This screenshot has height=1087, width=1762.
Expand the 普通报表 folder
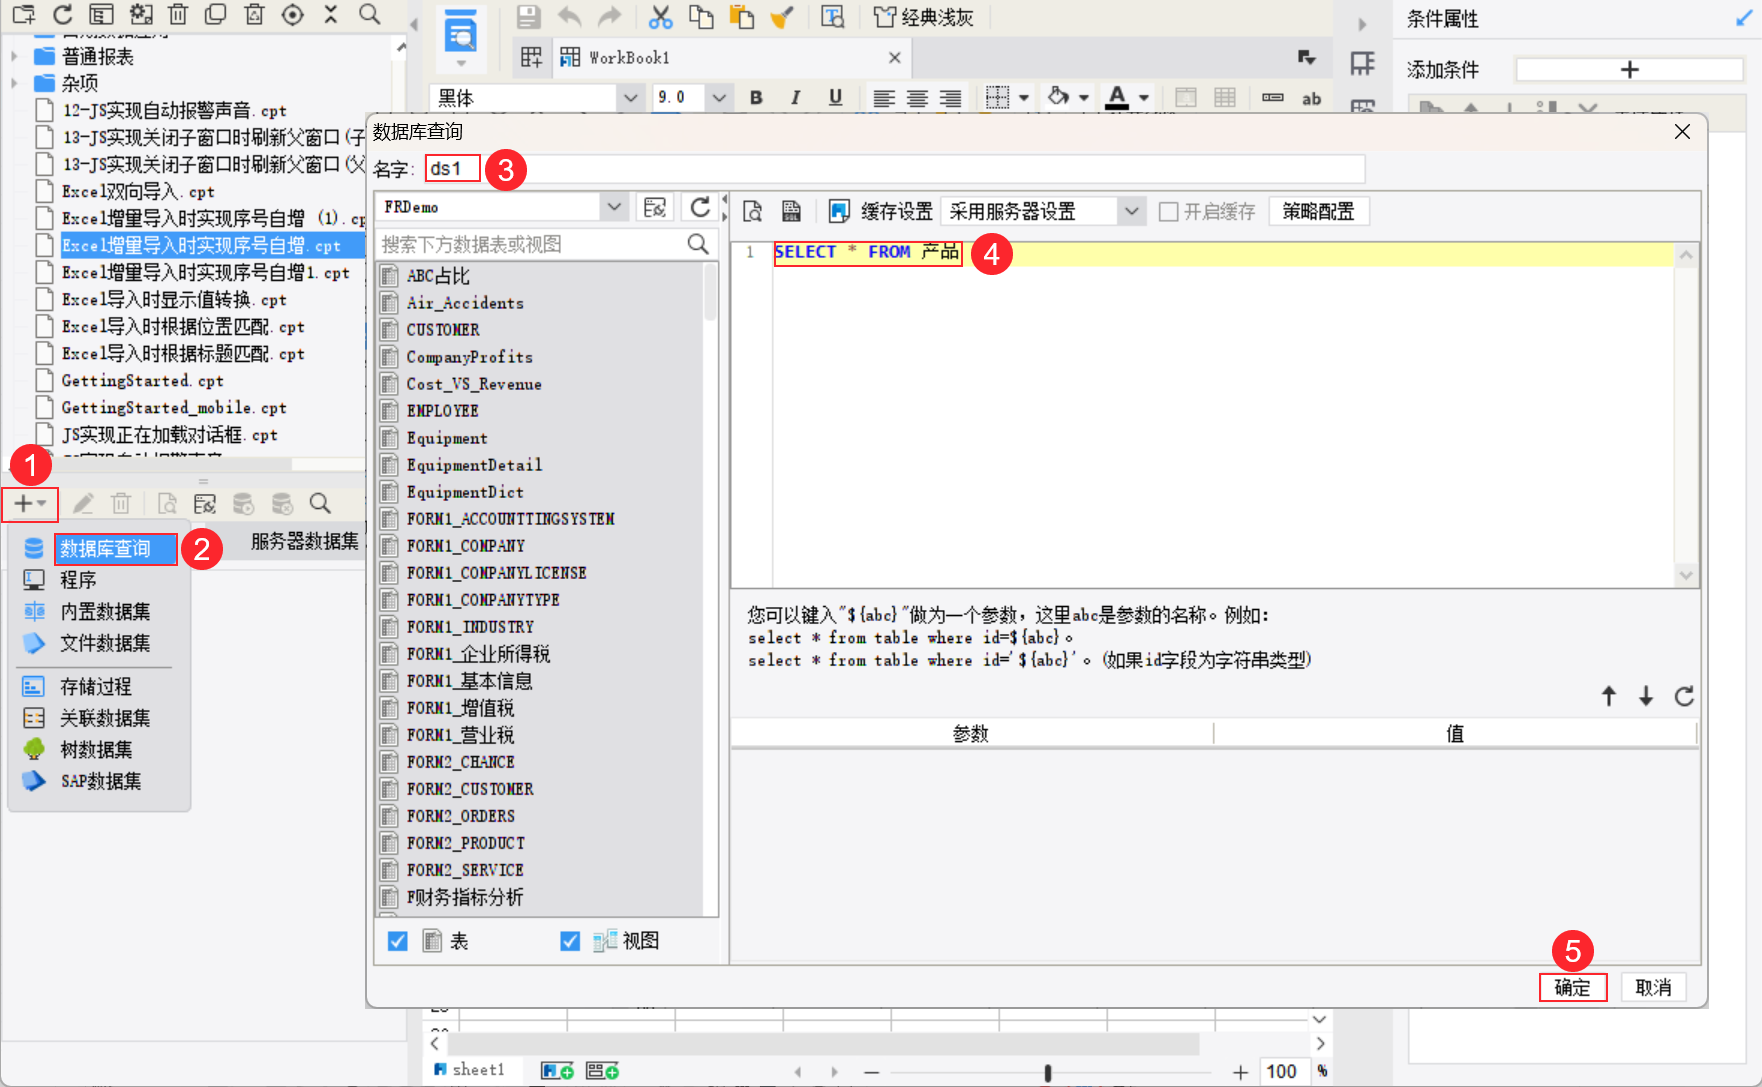click(x=14, y=56)
